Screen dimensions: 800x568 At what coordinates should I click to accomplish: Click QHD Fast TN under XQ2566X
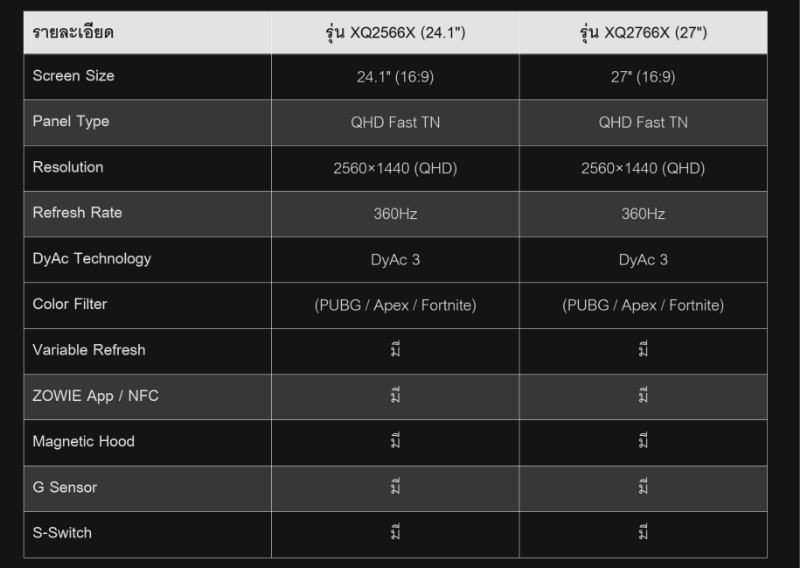395,122
